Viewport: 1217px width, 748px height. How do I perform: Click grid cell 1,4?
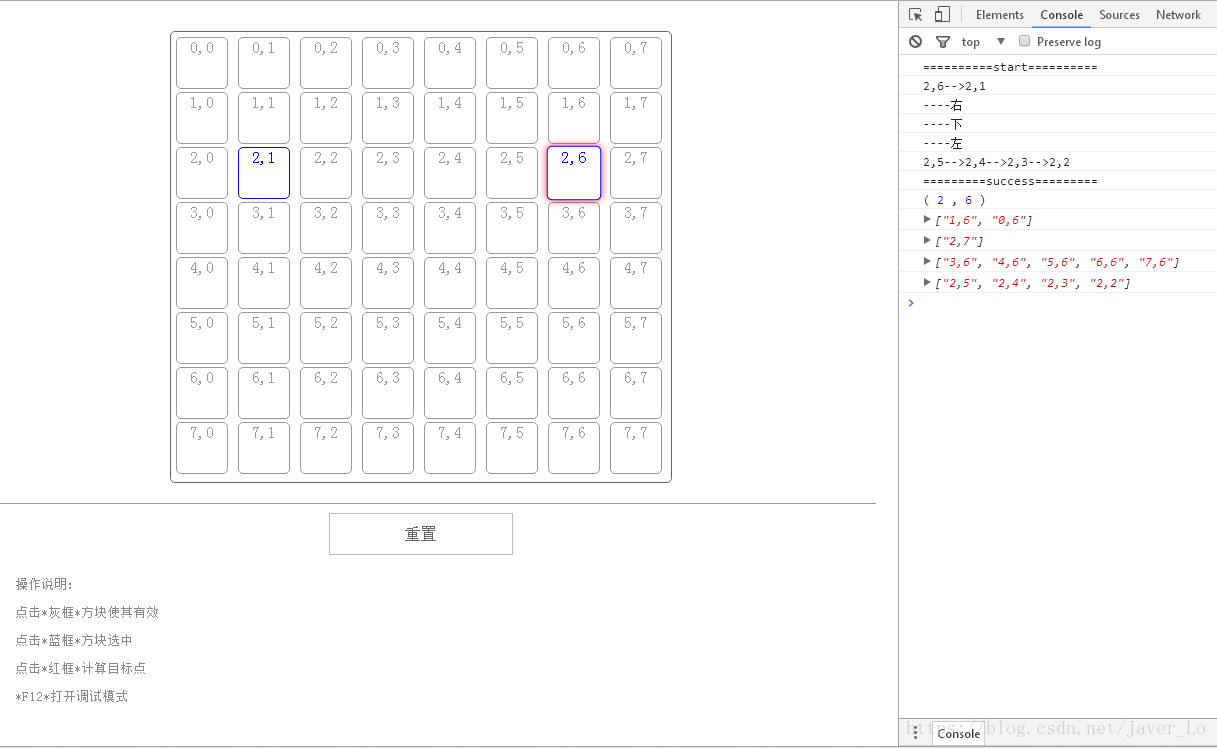coord(450,118)
